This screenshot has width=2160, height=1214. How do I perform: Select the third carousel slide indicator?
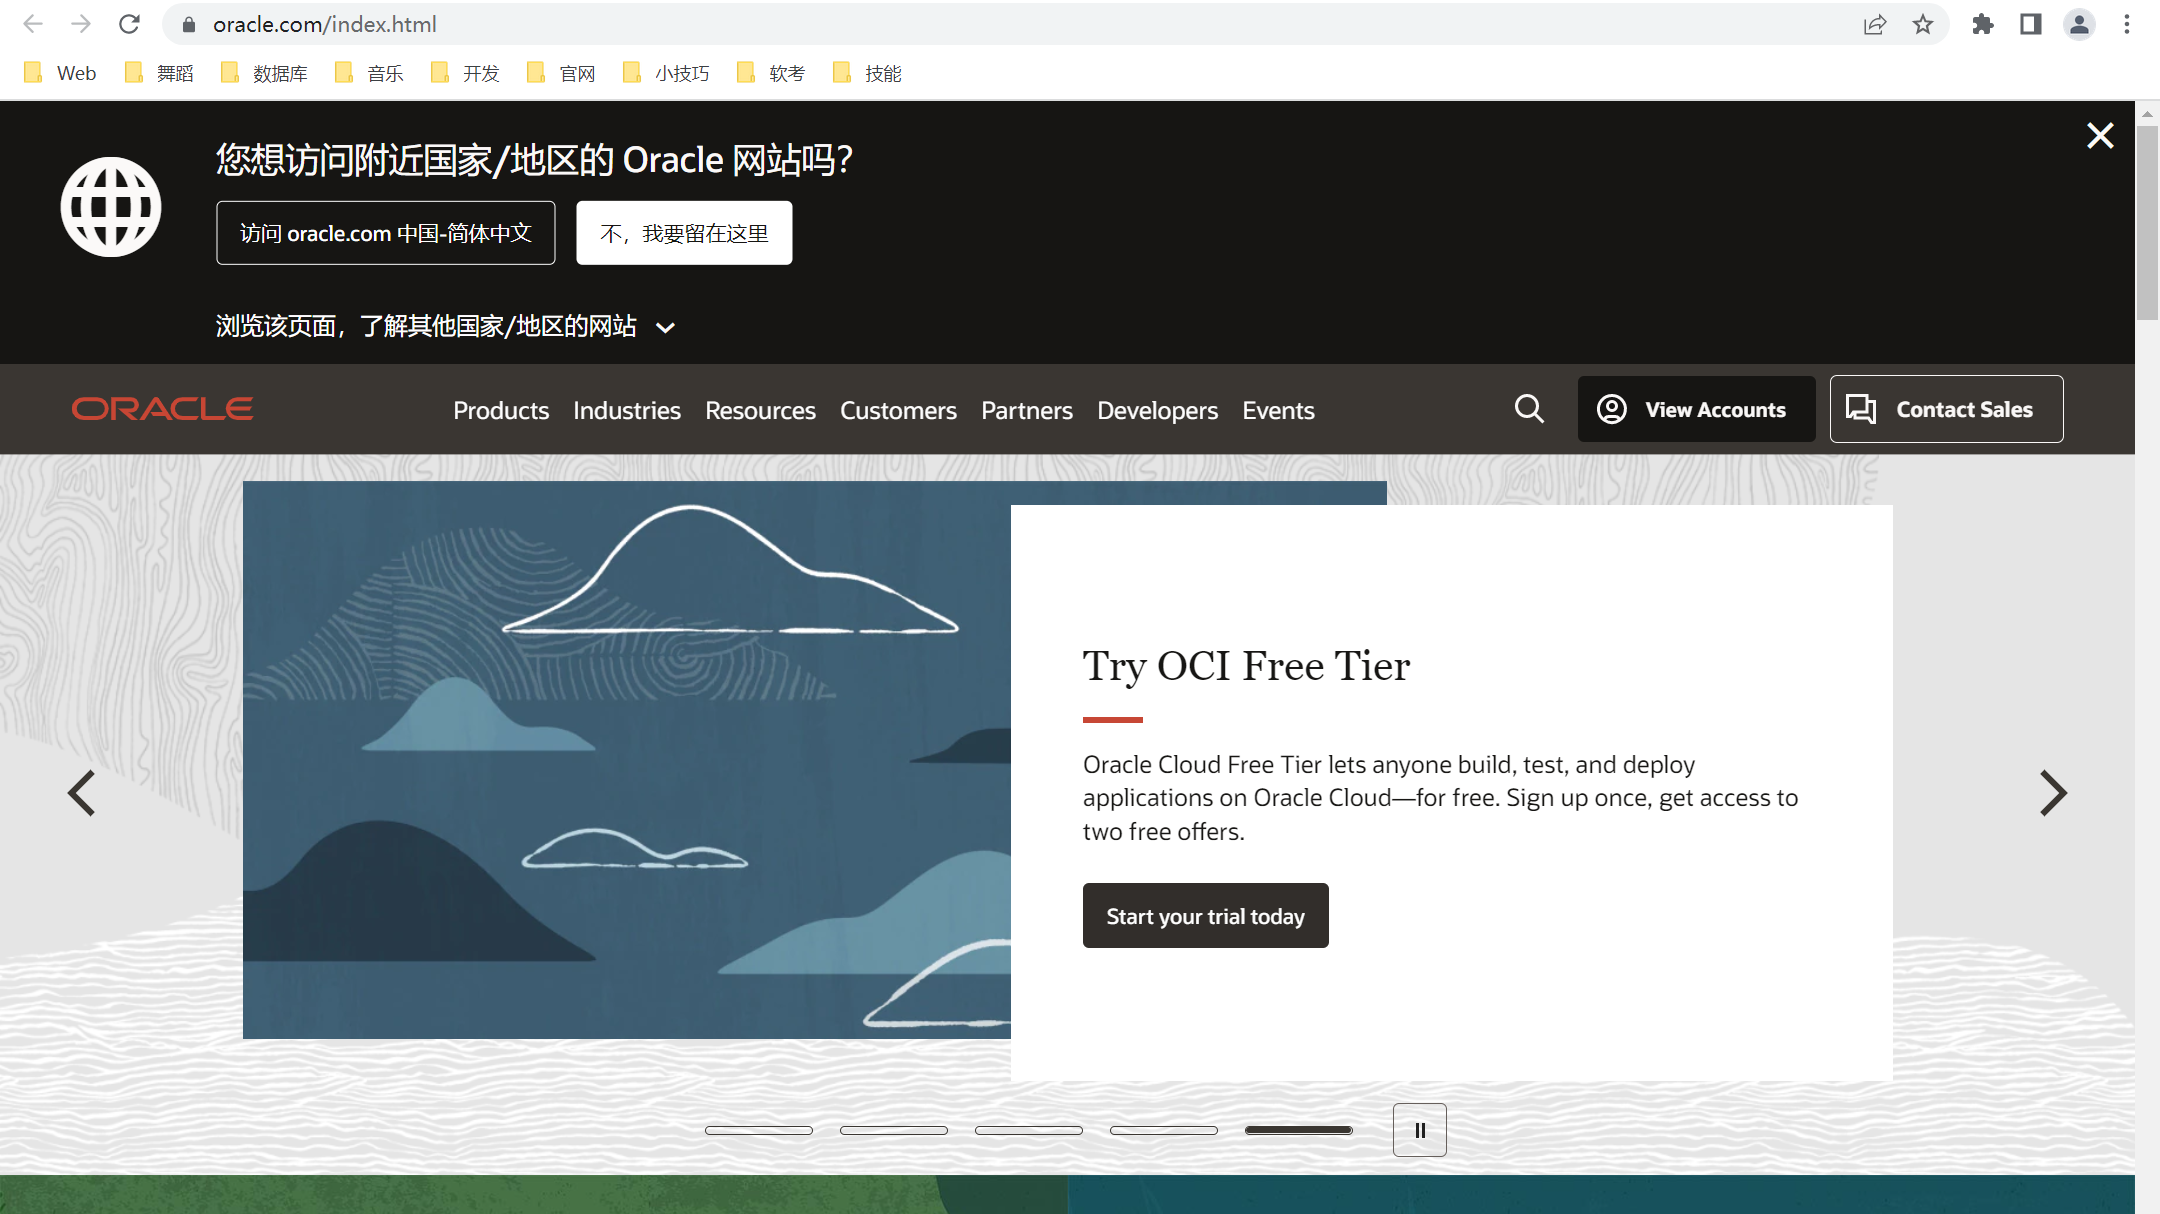pos(1029,1130)
